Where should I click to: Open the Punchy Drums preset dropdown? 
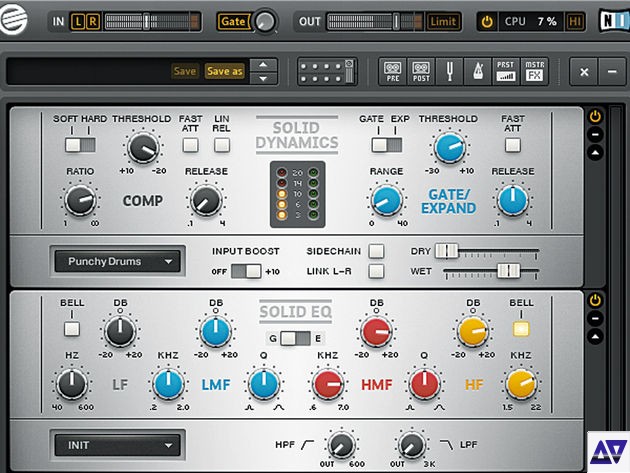[118, 262]
